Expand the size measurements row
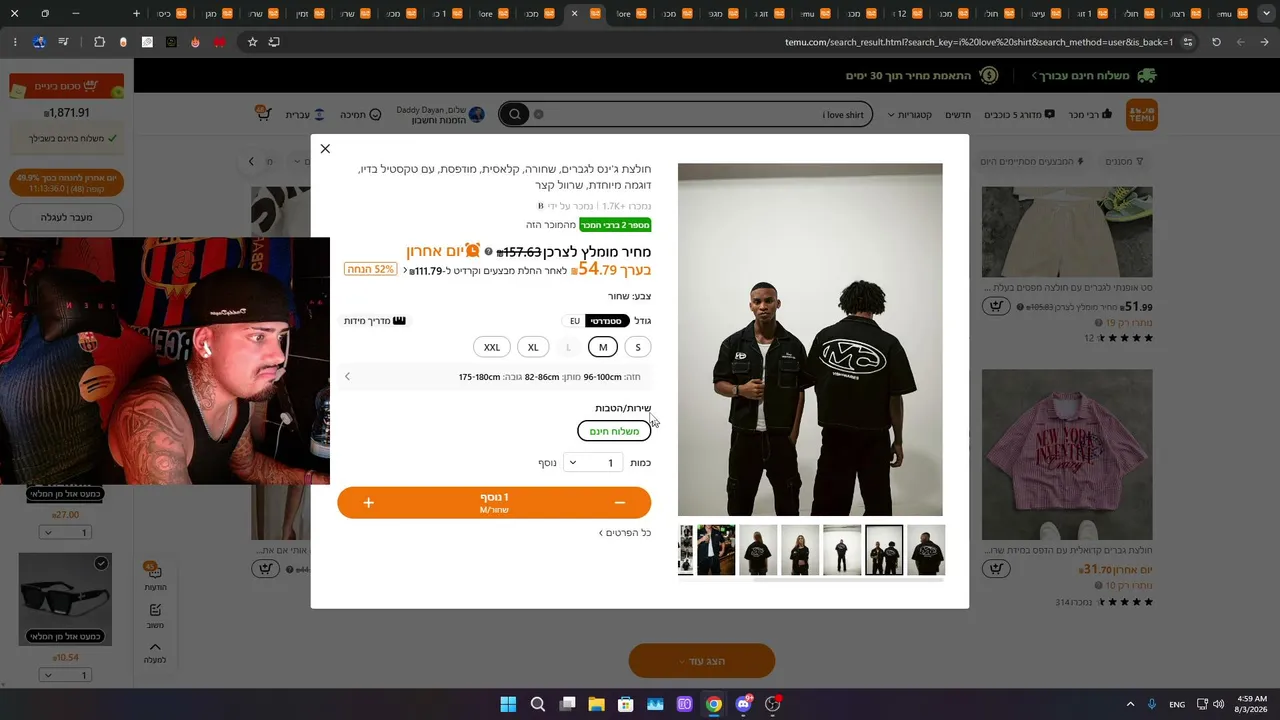 pyautogui.click(x=494, y=377)
